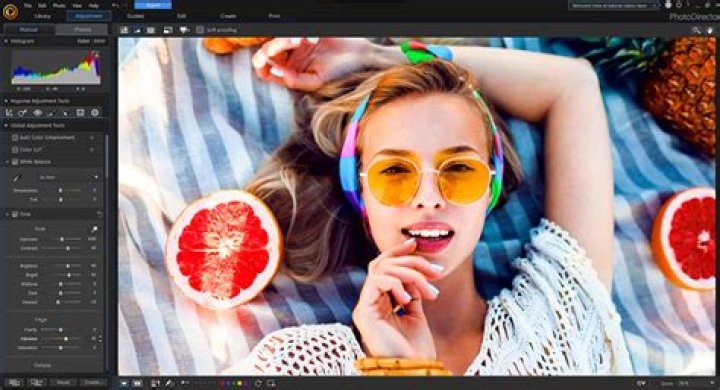Click the rotate photo icon in bottom bar

point(258,383)
